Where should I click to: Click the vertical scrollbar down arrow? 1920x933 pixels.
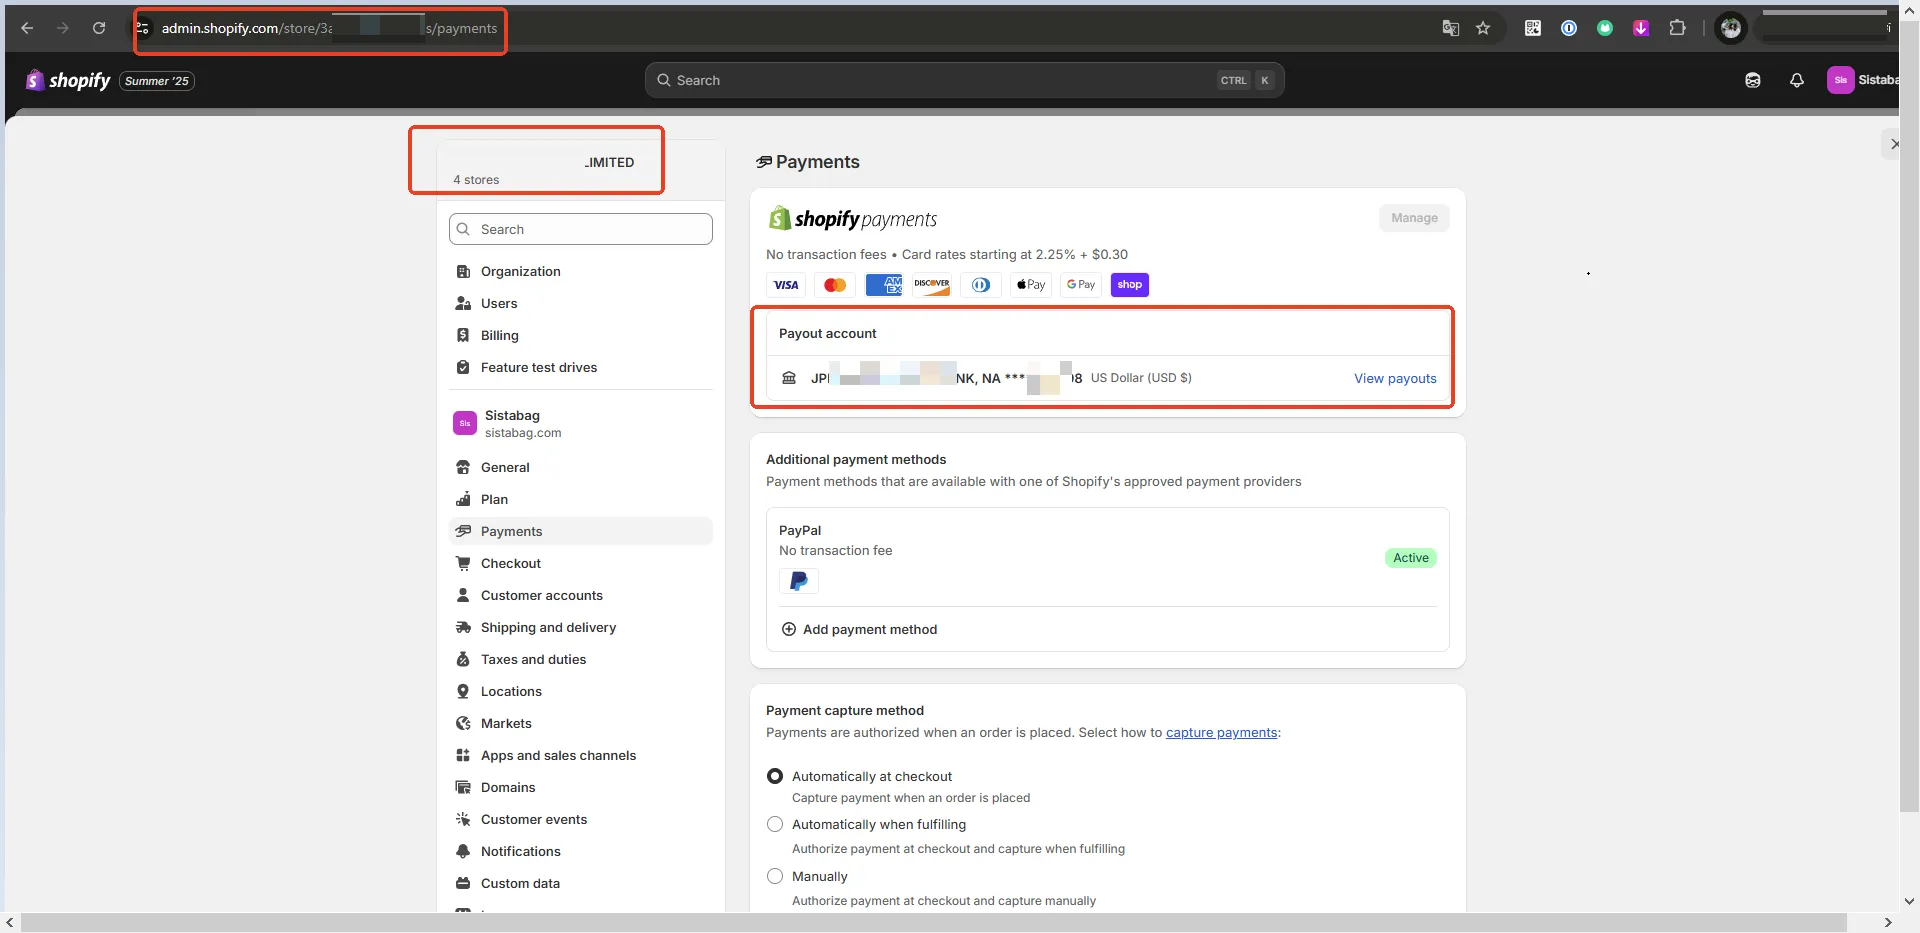1909,902
